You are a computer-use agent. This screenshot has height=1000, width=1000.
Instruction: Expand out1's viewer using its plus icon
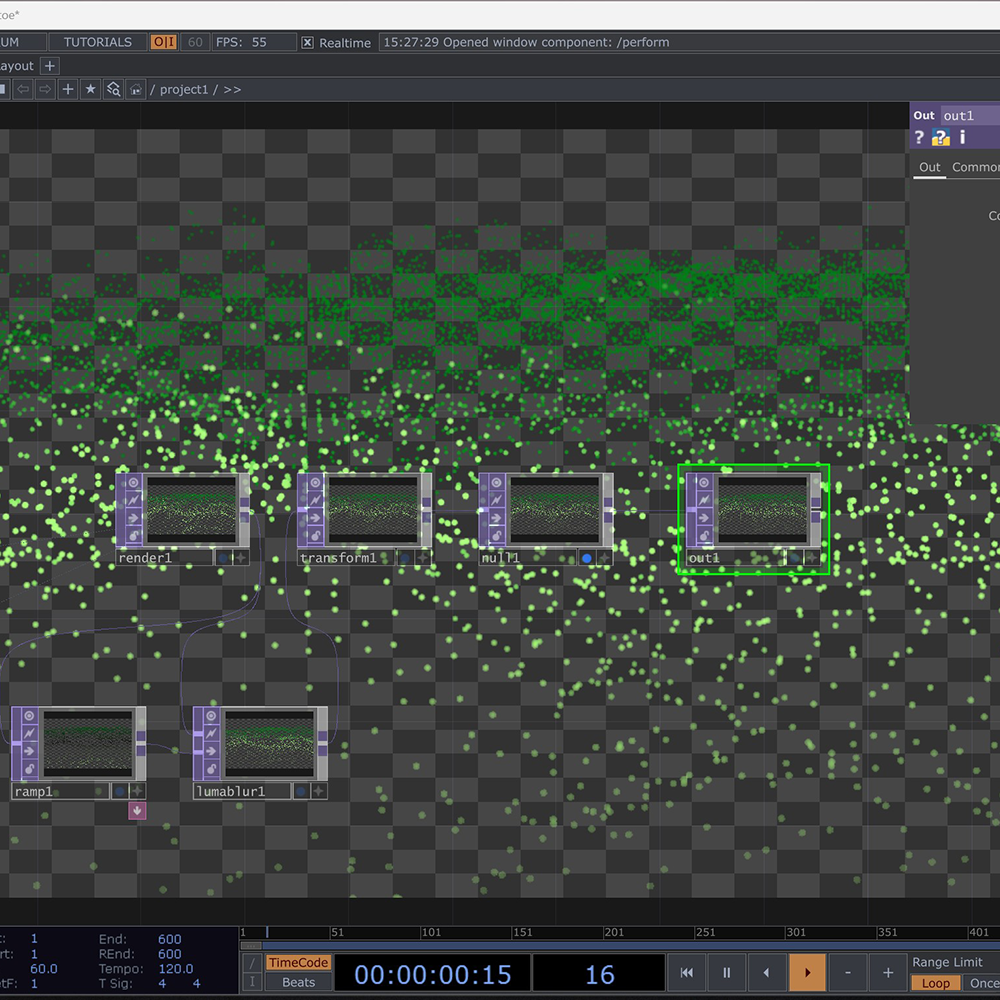pyautogui.click(x=811, y=558)
